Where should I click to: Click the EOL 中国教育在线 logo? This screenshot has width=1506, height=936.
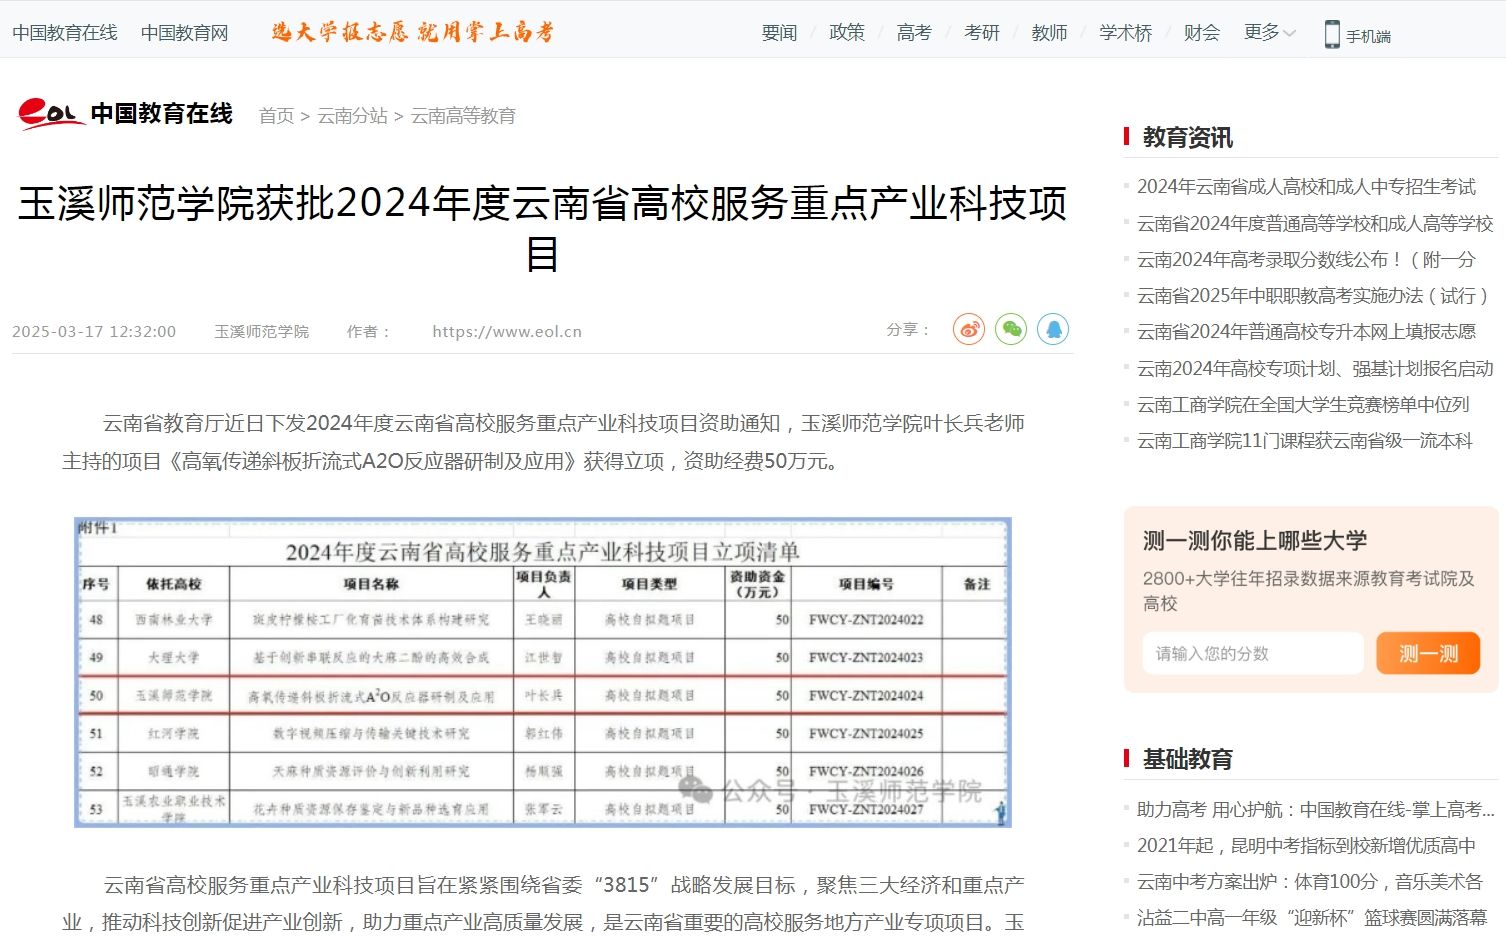pyautogui.click(x=126, y=114)
